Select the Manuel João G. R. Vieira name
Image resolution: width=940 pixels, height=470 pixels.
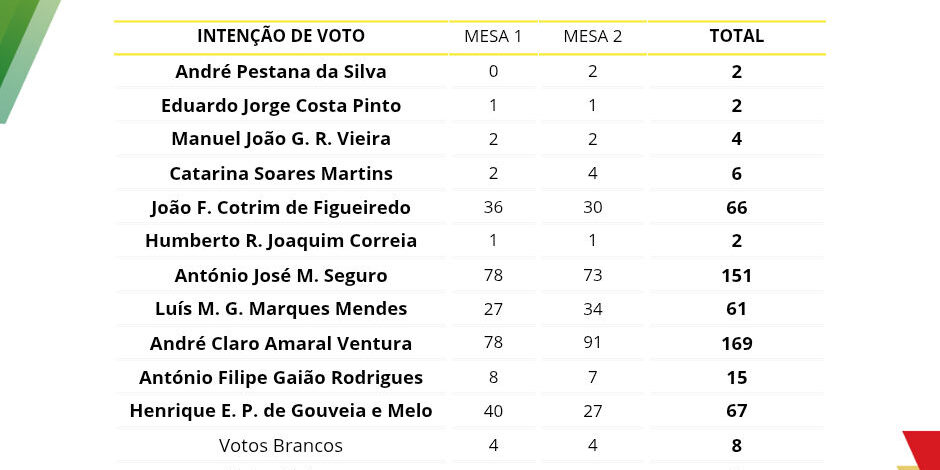(281, 139)
